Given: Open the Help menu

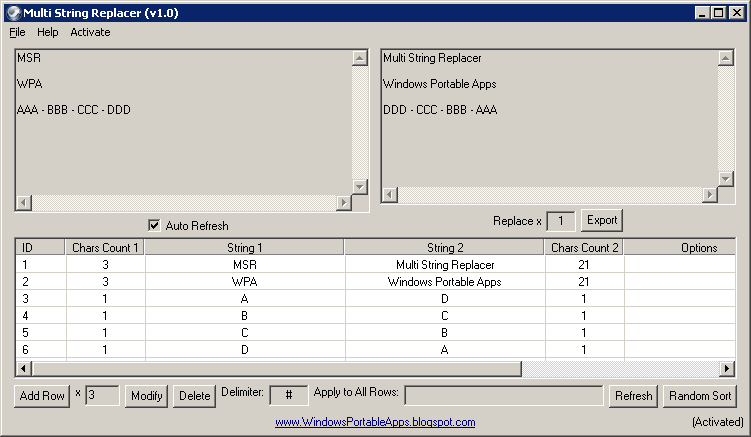Looking at the screenshot, I should pos(47,32).
